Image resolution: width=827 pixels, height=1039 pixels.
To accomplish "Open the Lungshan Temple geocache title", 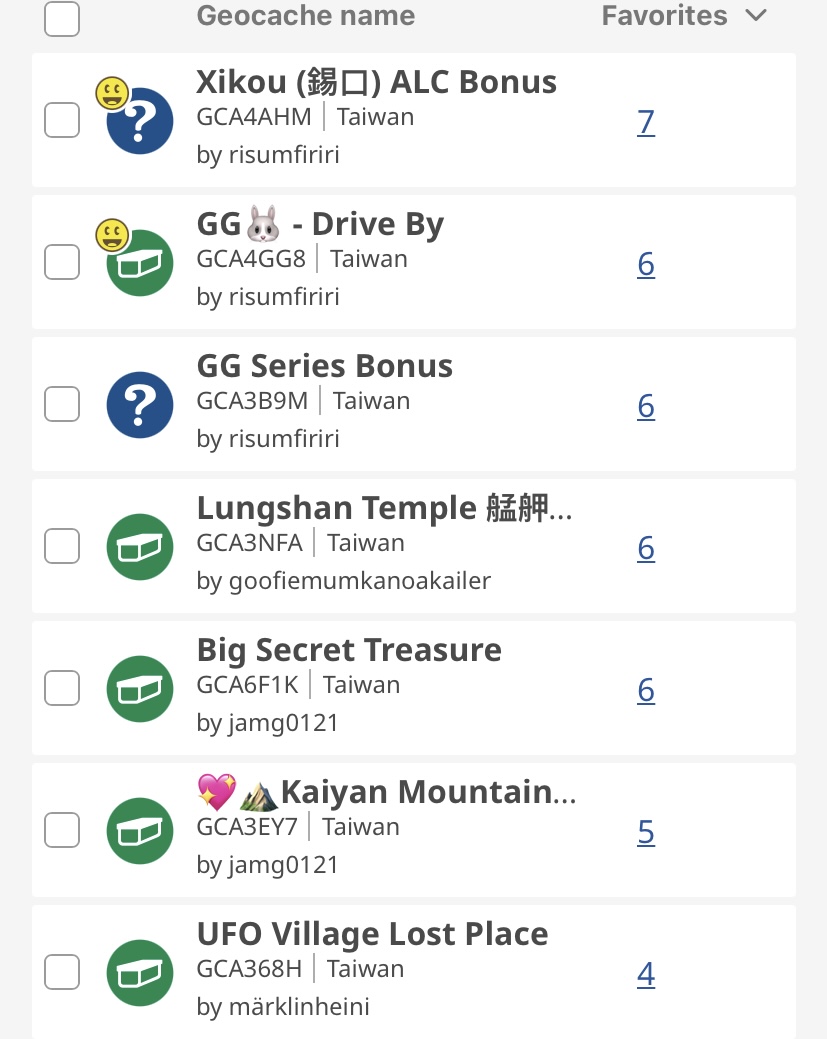I will coord(384,508).
